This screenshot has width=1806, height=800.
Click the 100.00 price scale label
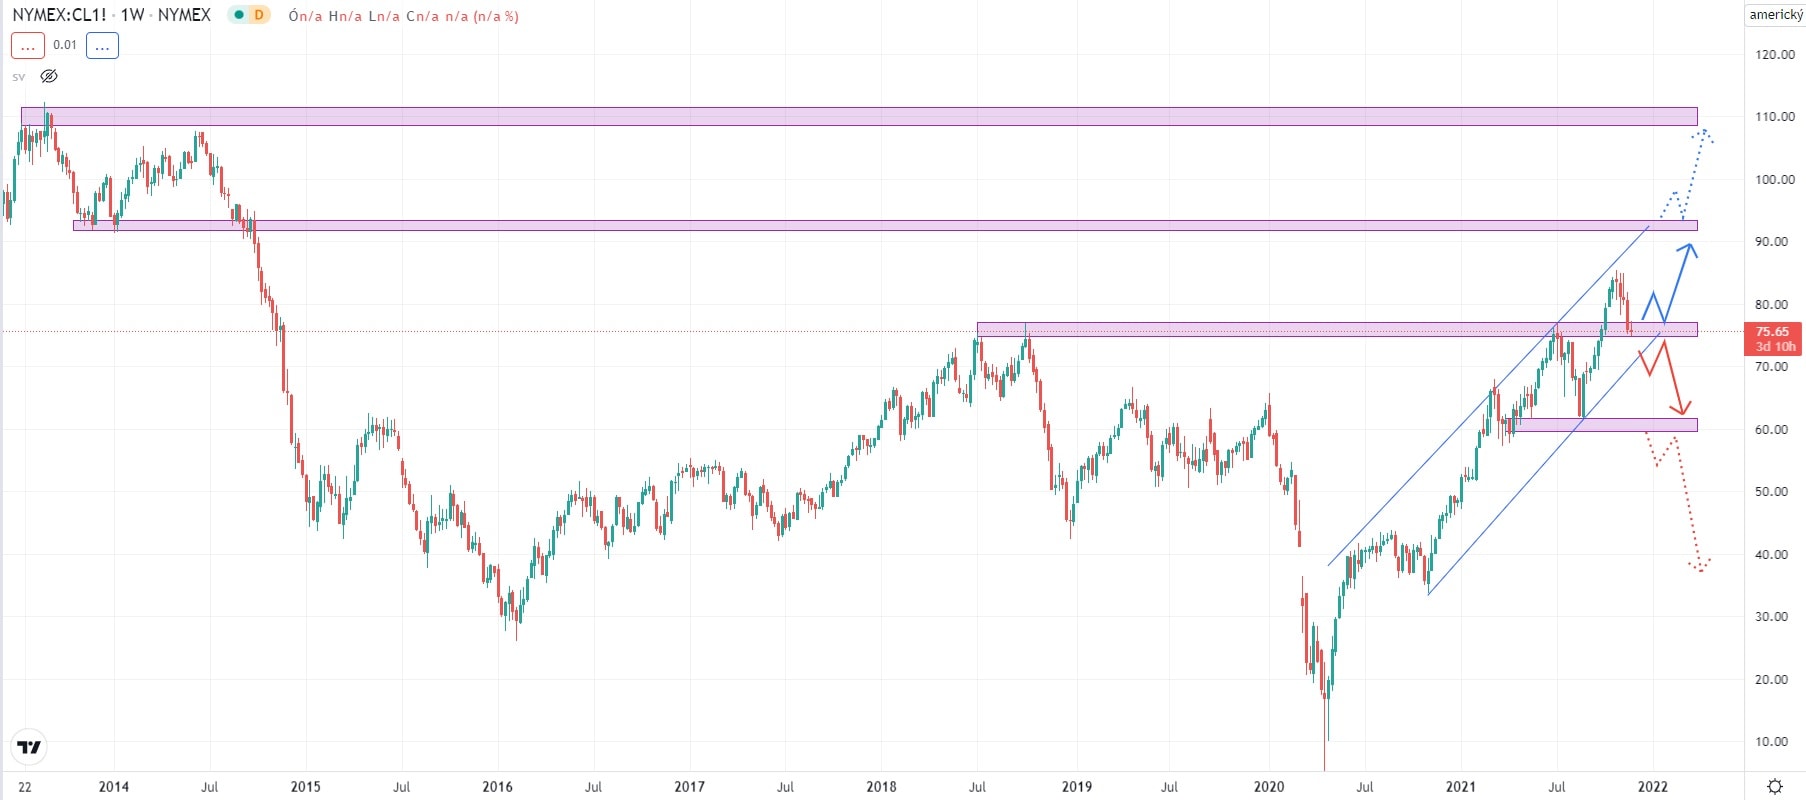click(1774, 180)
